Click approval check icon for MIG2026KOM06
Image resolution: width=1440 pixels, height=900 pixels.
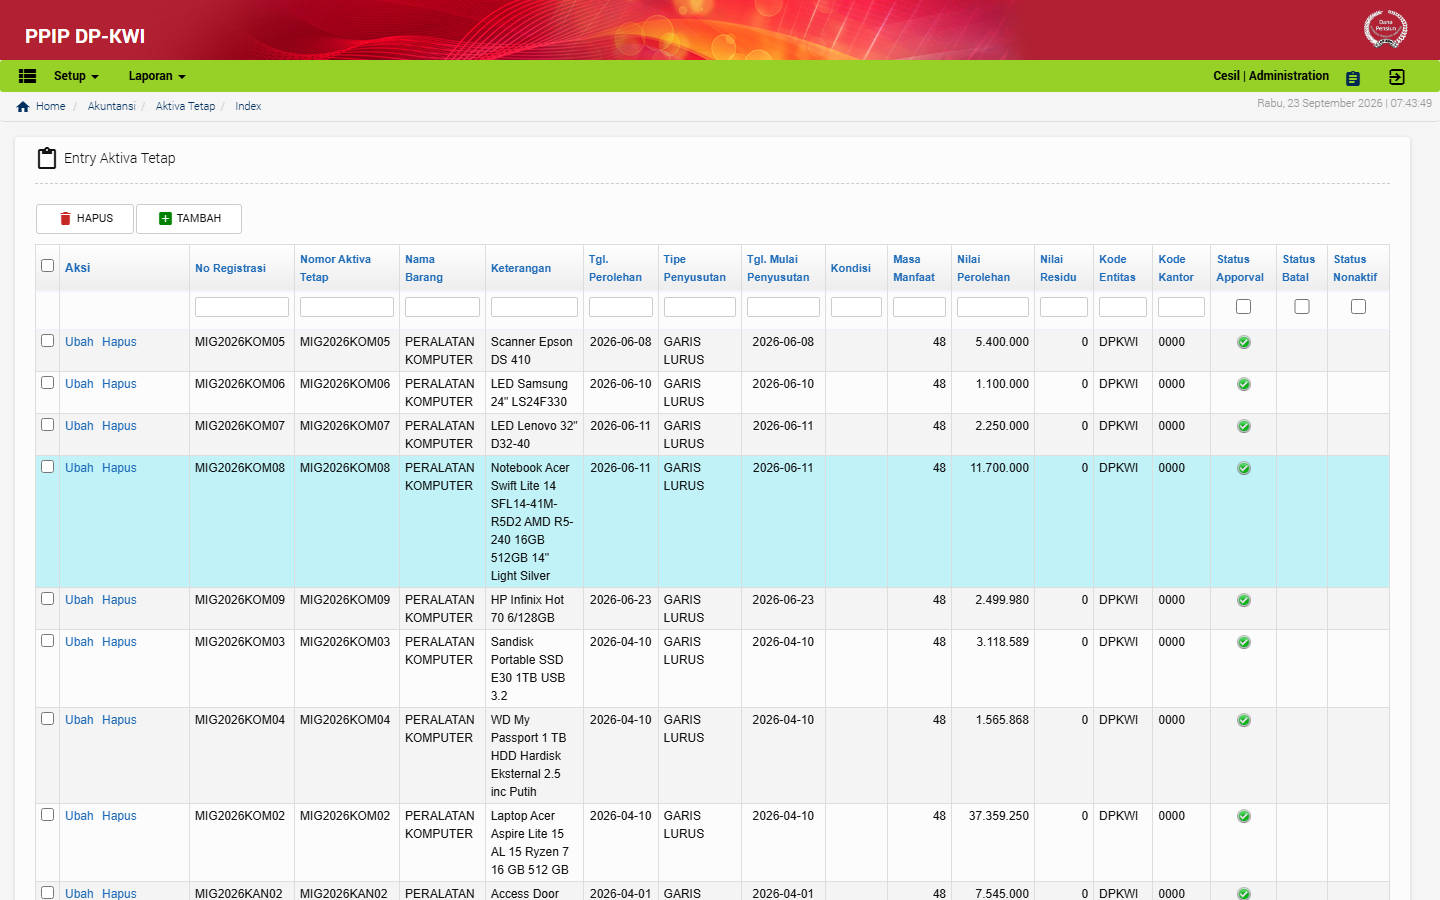tap(1244, 384)
